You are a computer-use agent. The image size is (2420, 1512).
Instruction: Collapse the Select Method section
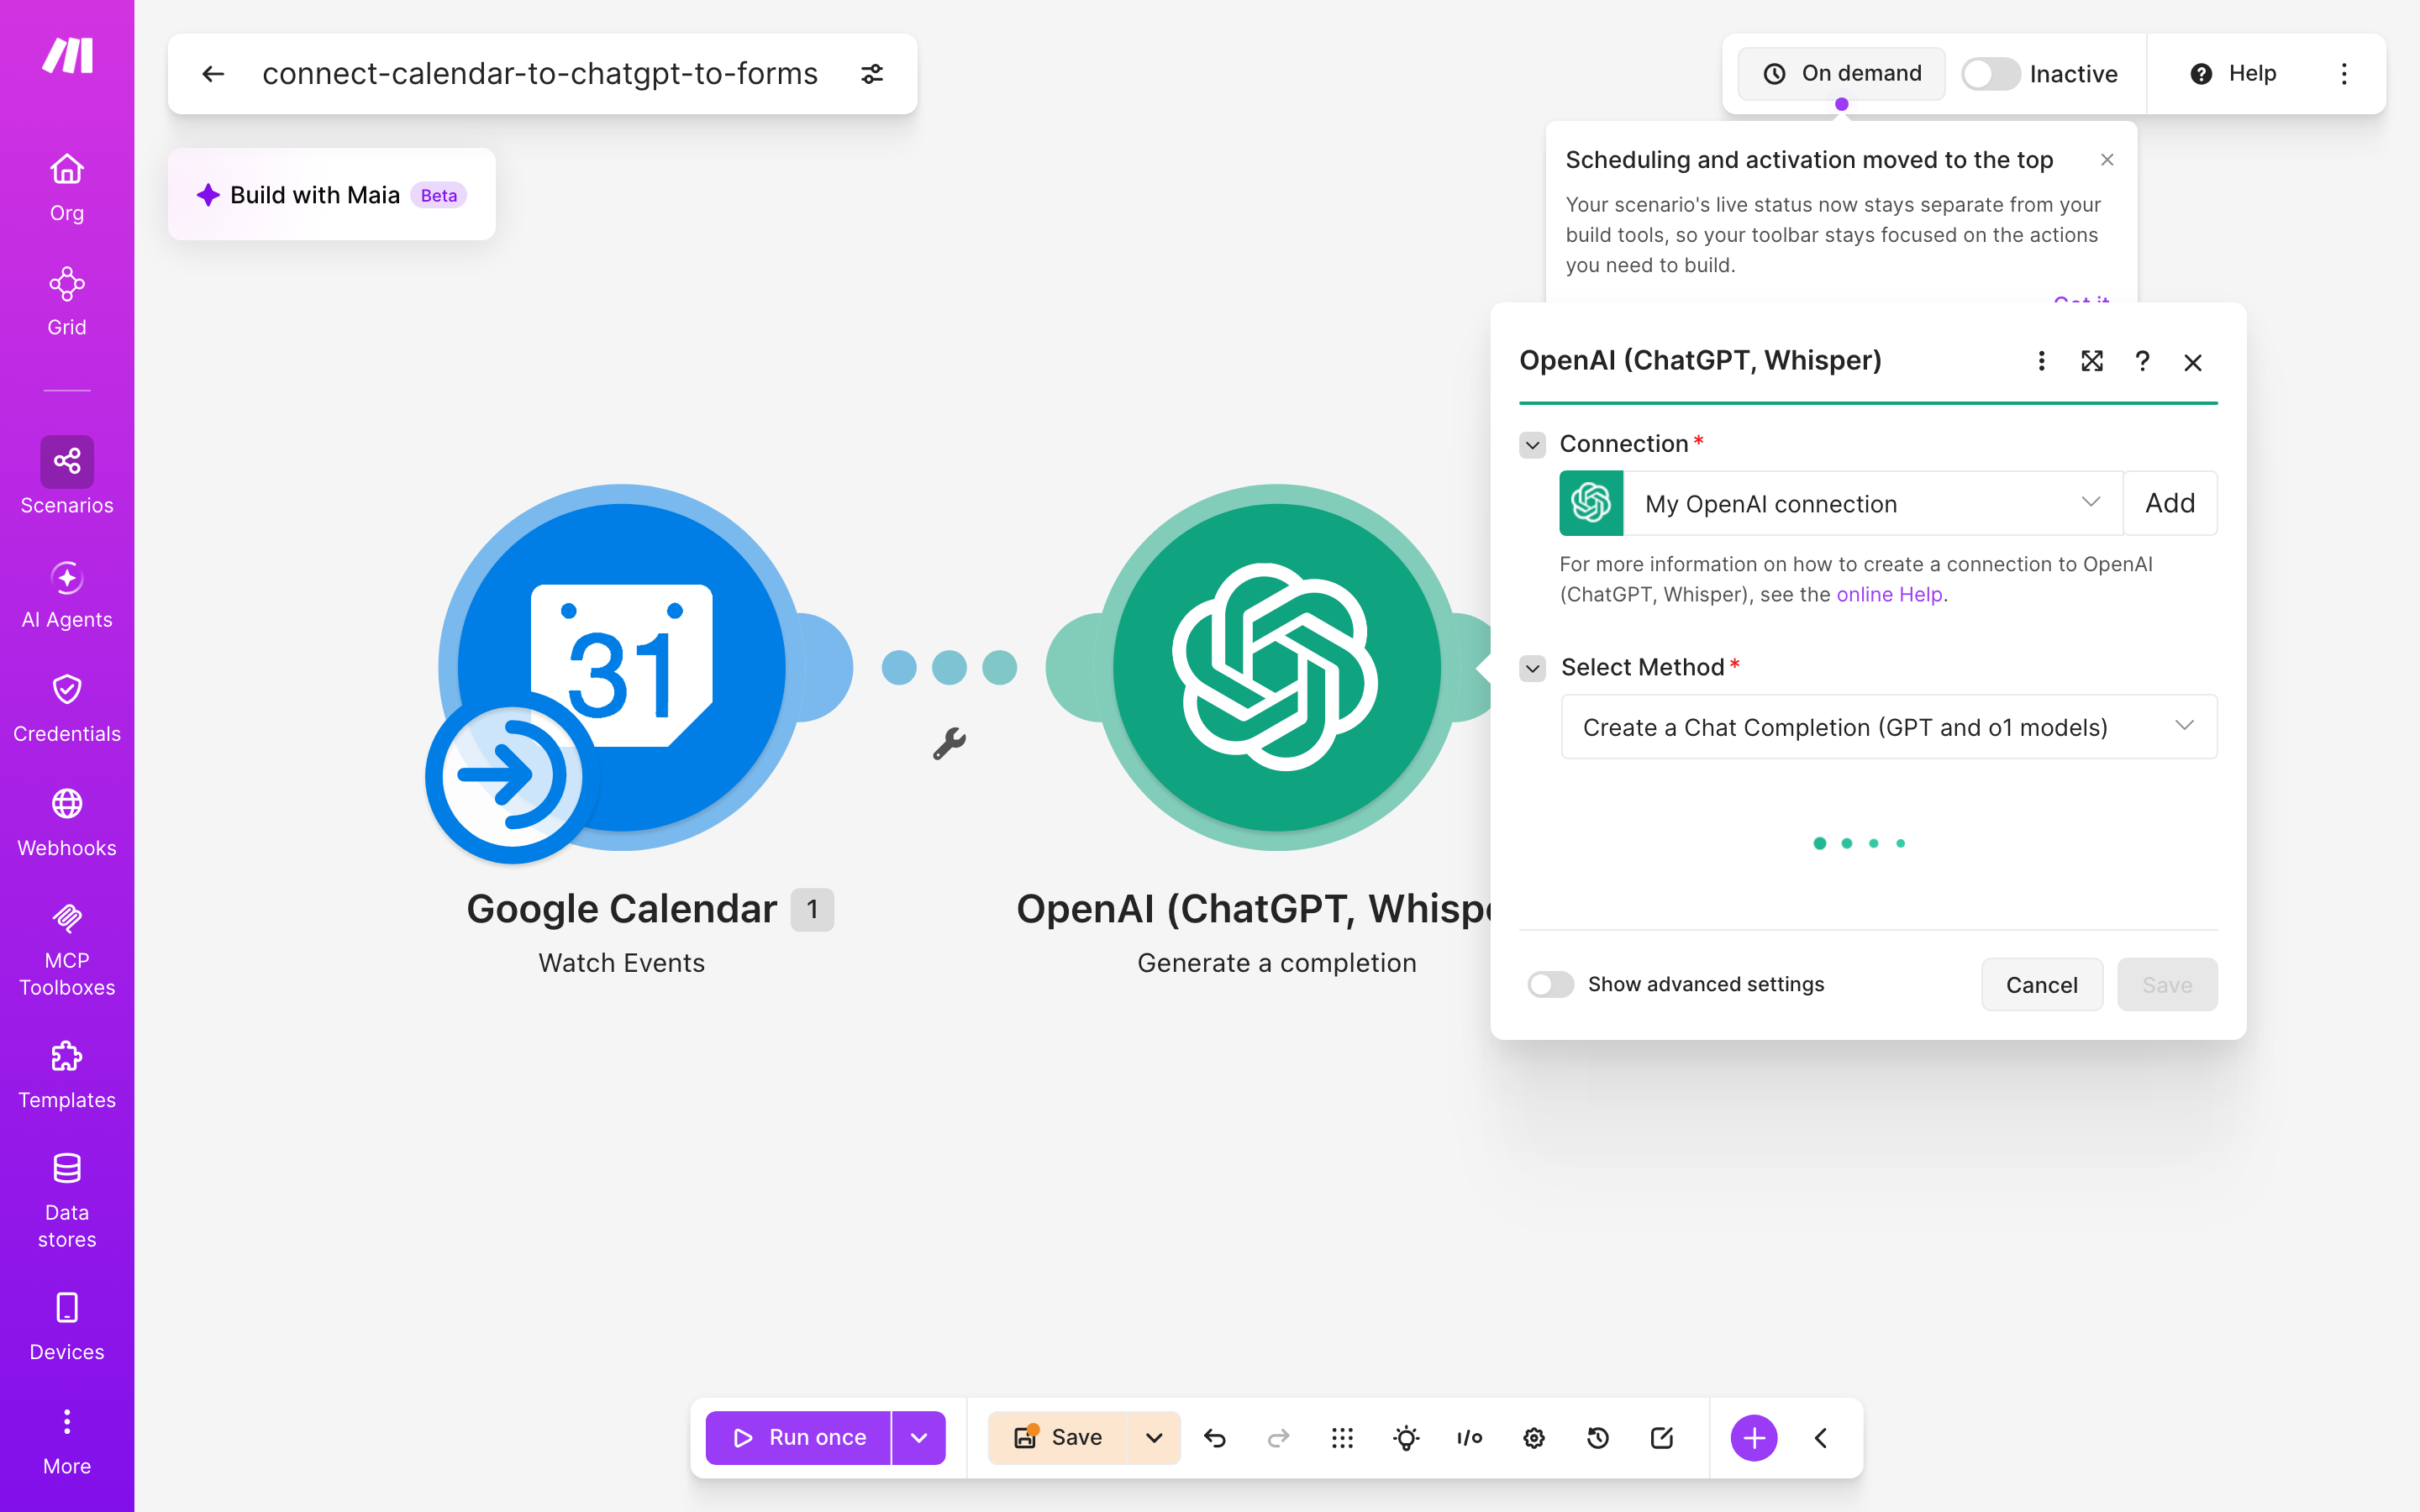(x=1532, y=668)
